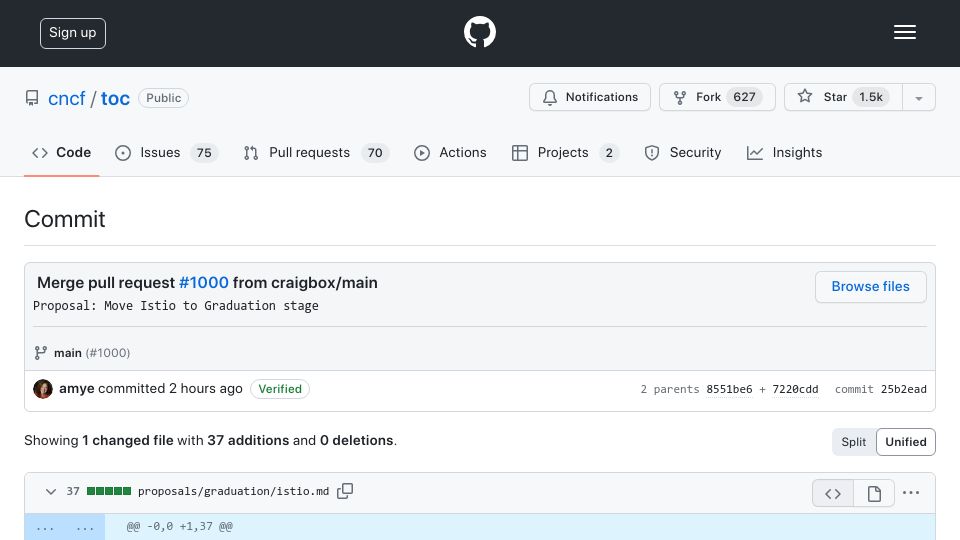Open the main branch link

click(x=67, y=353)
